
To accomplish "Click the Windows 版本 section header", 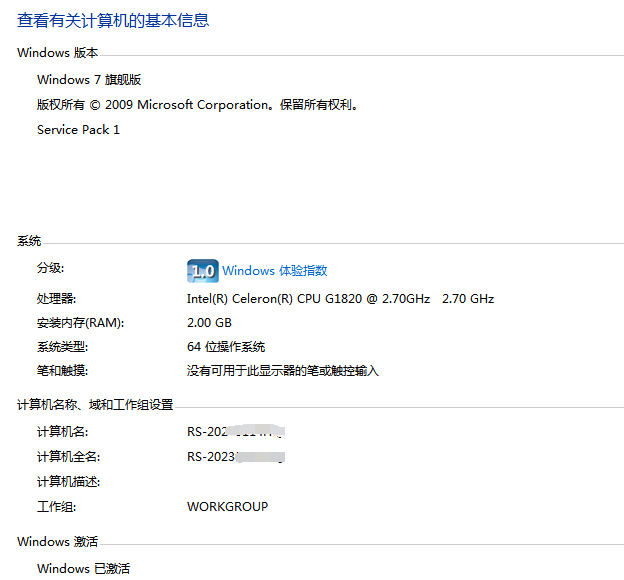I will 58,53.
